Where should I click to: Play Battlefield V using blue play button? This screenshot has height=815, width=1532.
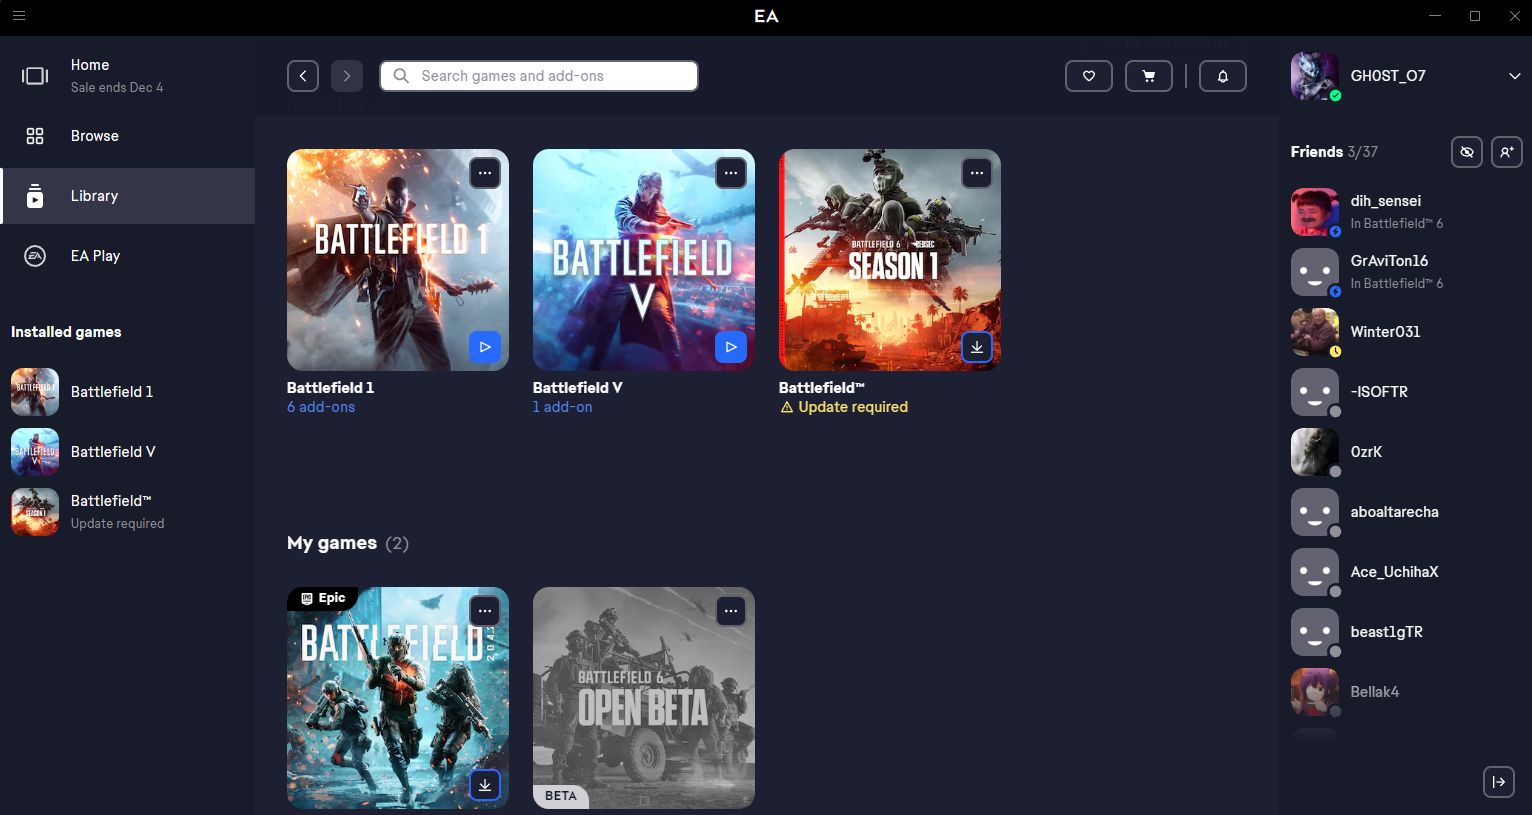tap(731, 347)
